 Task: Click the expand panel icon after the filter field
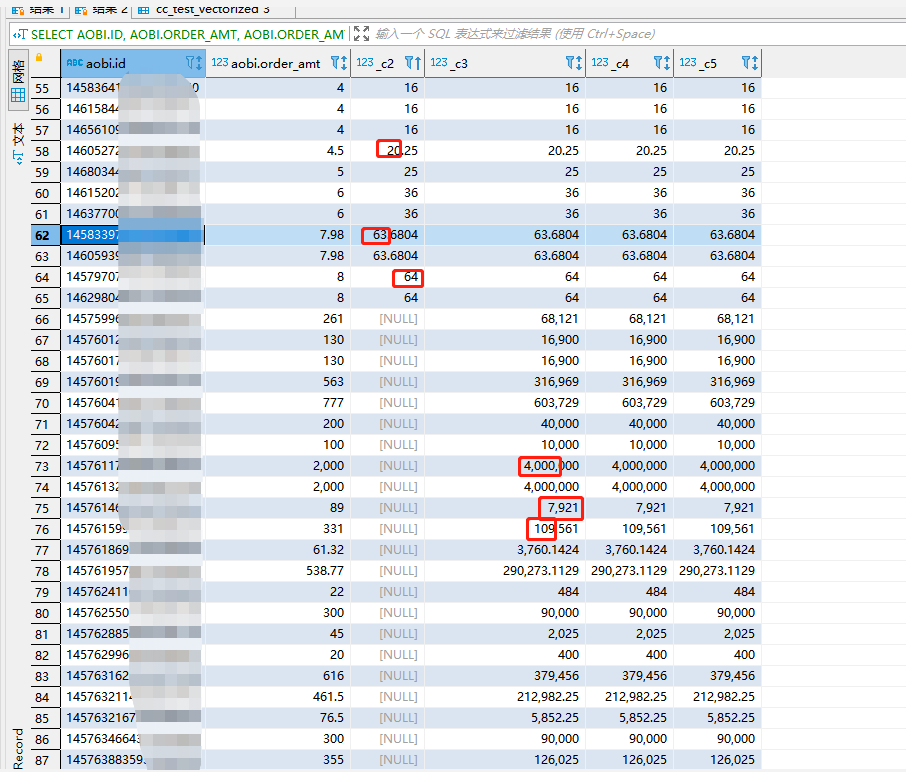pyautogui.click(x=362, y=33)
